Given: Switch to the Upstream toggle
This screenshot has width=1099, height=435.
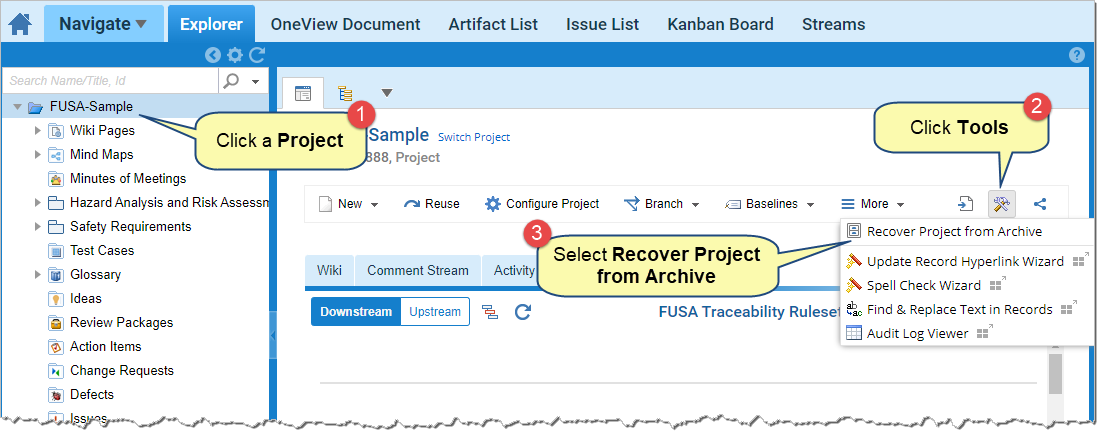Looking at the screenshot, I should pyautogui.click(x=435, y=312).
